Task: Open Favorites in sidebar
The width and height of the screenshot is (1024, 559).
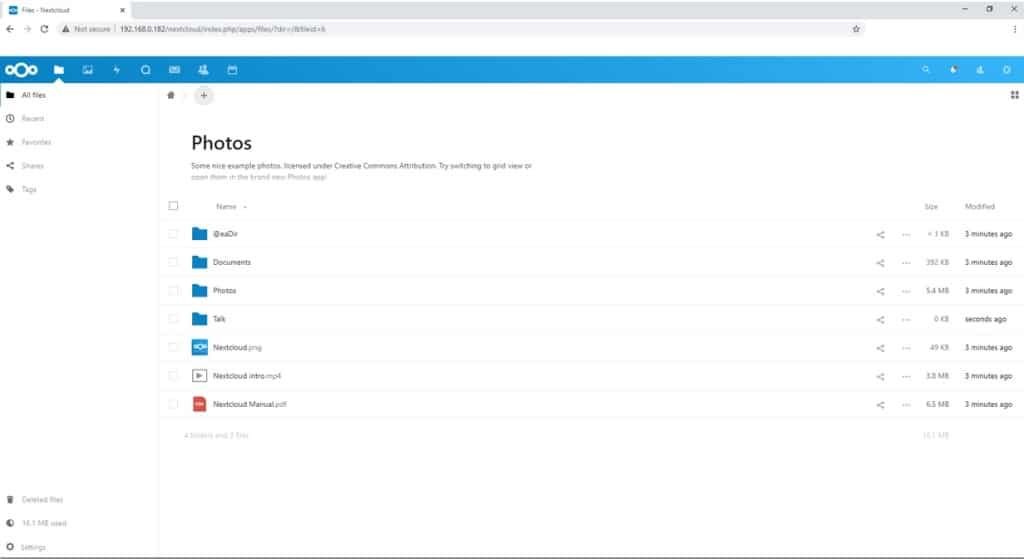Action: tap(36, 142)
